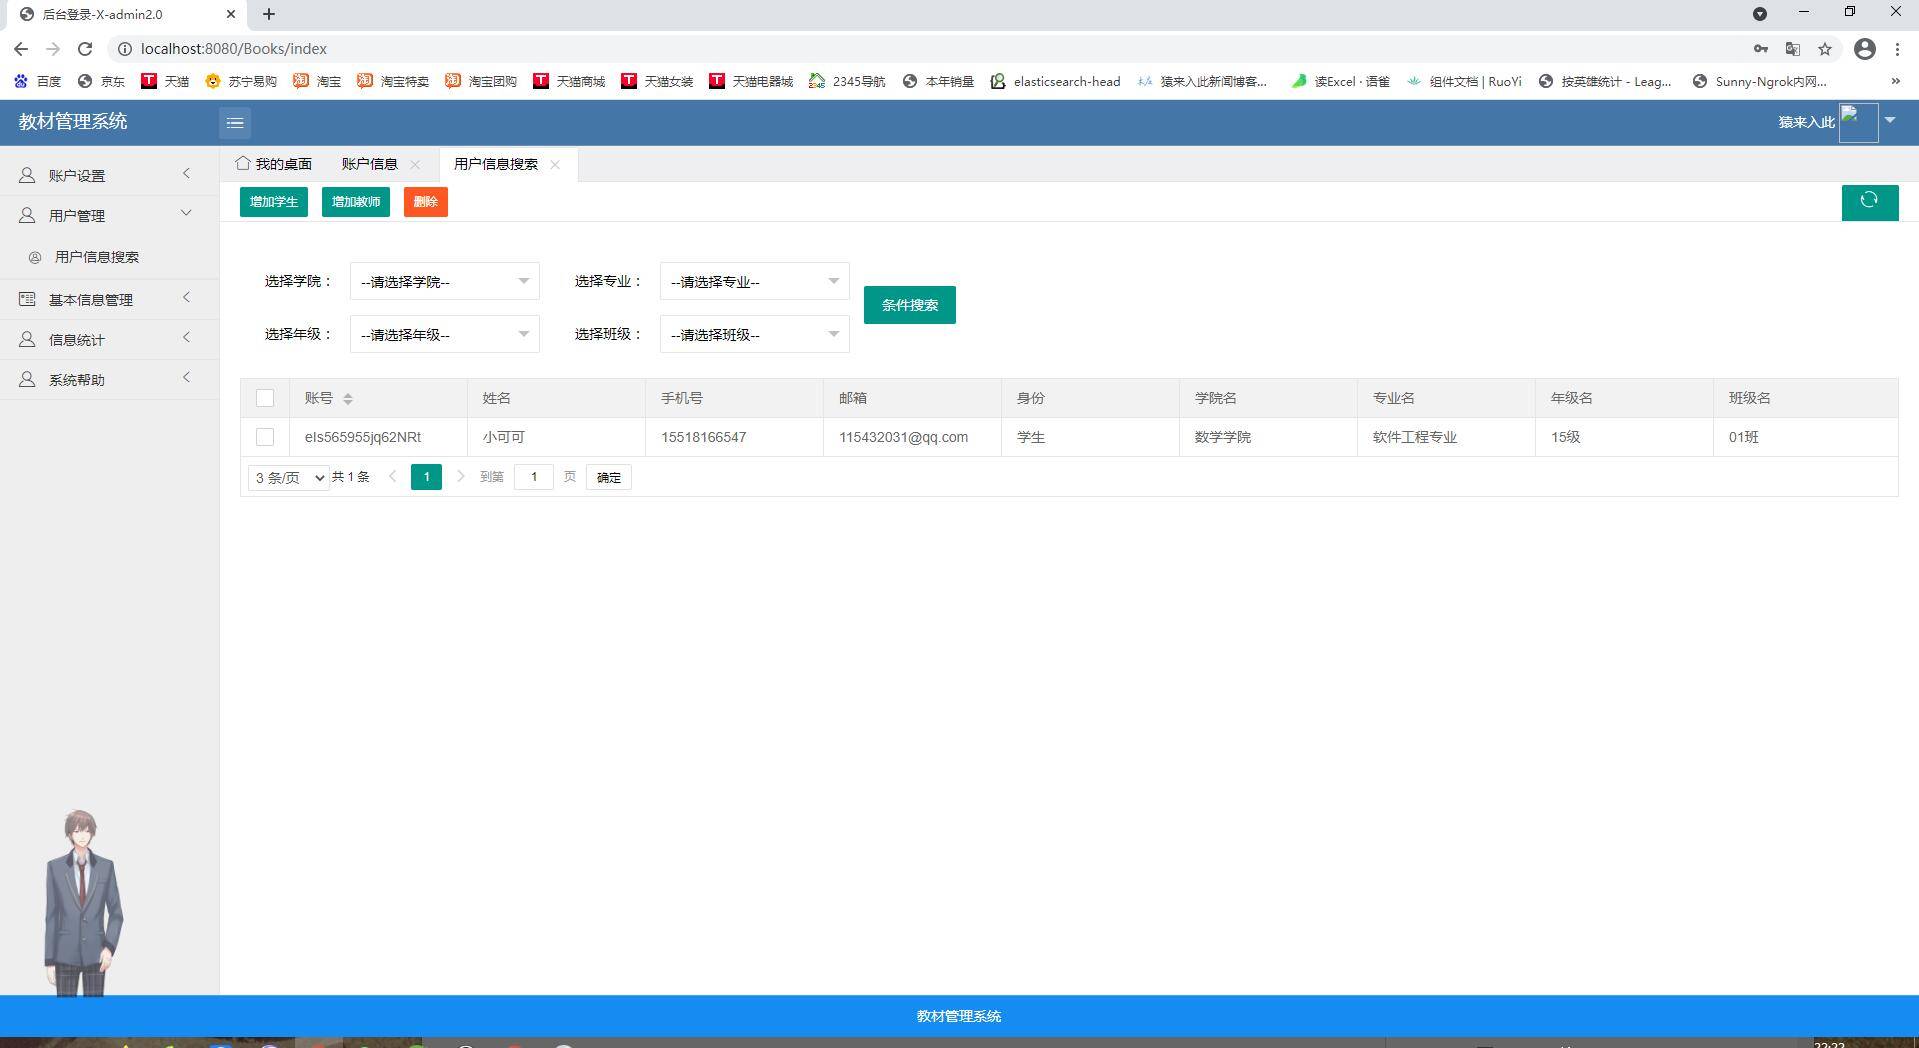The image size is (1919, 1048).
Task: Open the Chrome profile avatar icon
Action: click(1864, 49)
